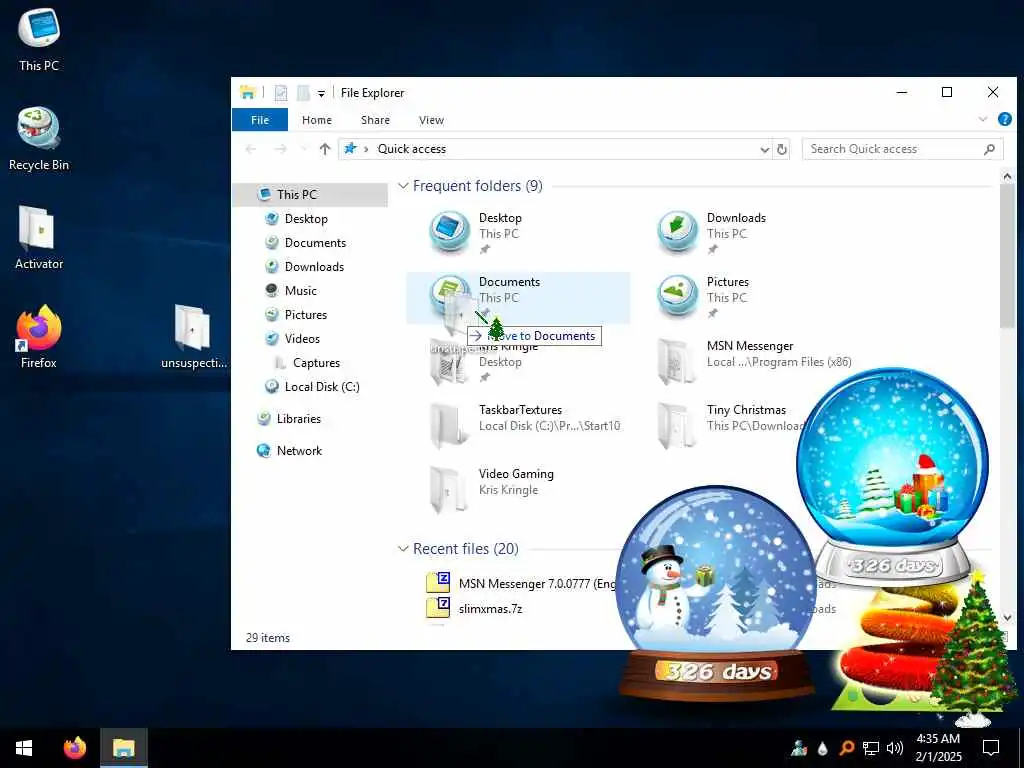Go back using the Back arrow
The height and width of the screenshot is (768, 1024).
tap(251, 149)
